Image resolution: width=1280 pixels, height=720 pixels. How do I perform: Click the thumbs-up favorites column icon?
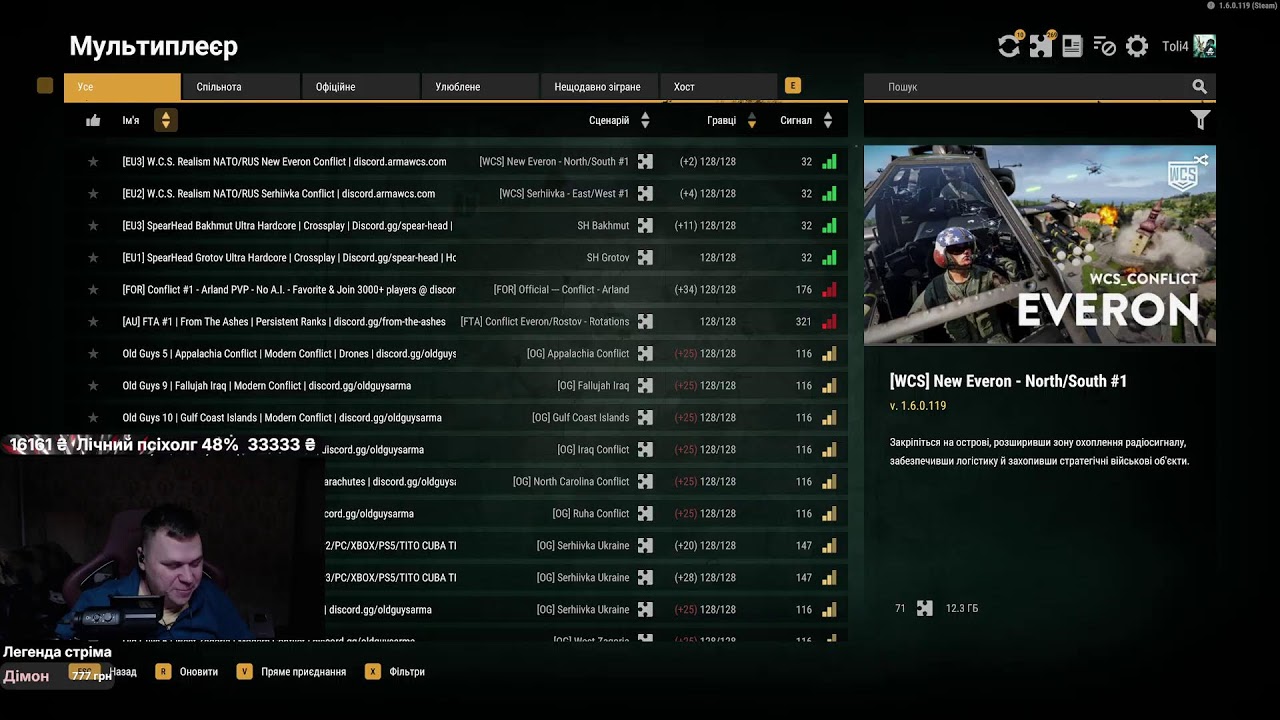(x=93, y=120)
